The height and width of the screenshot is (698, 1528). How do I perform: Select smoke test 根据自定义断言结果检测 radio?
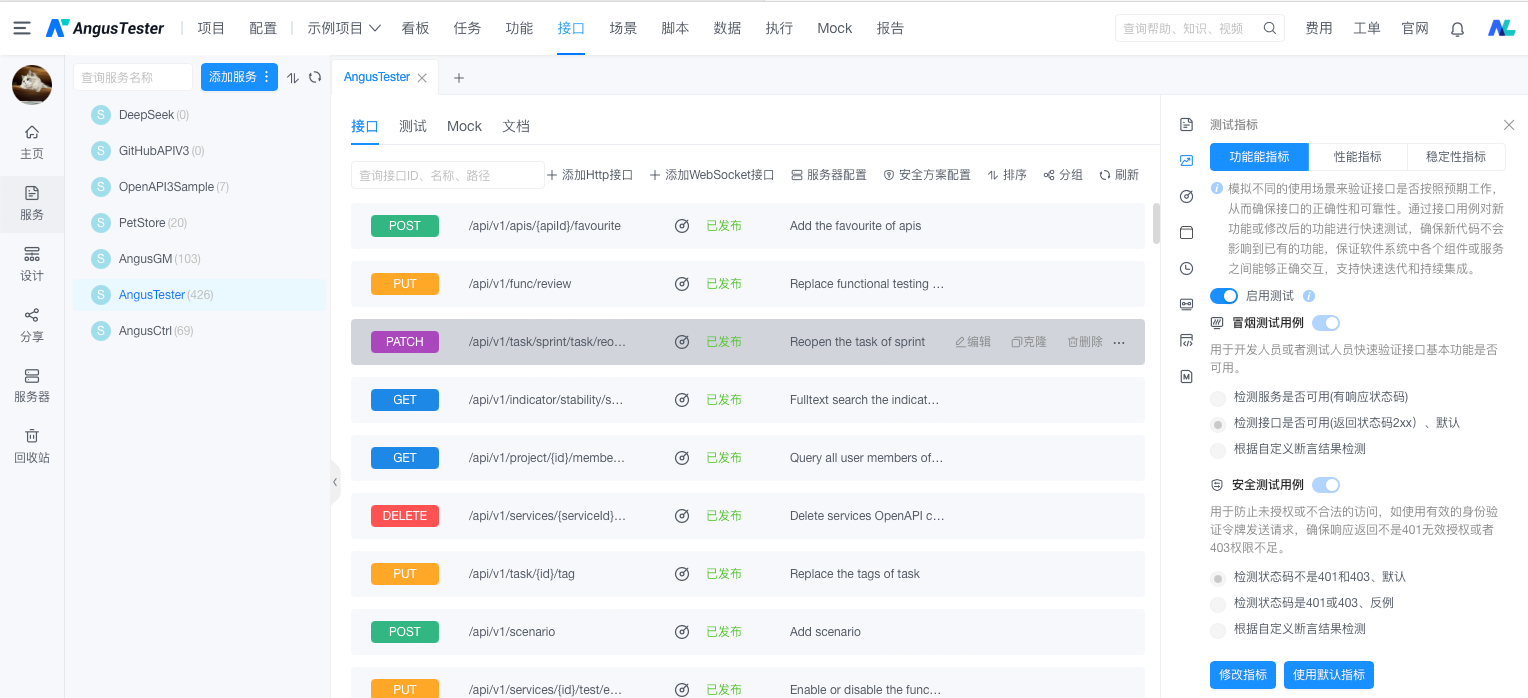1218,450
